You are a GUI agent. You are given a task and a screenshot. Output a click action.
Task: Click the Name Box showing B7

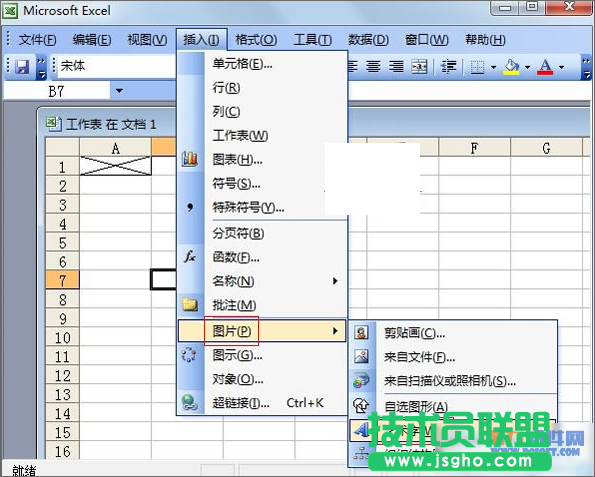[57, 91]
